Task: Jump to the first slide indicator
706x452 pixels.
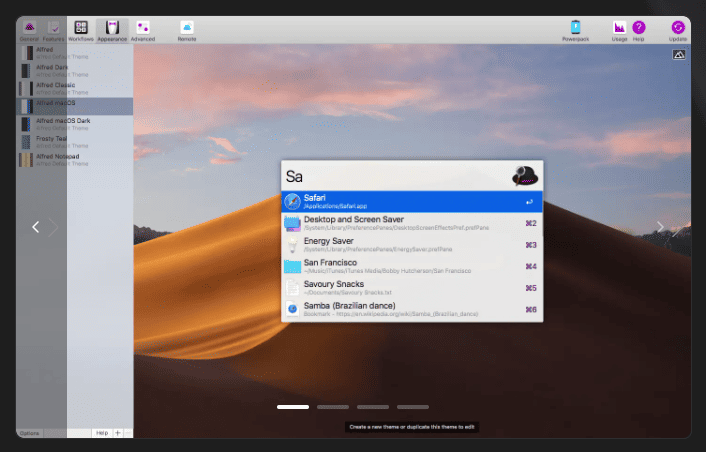Action: click(293, 407)
